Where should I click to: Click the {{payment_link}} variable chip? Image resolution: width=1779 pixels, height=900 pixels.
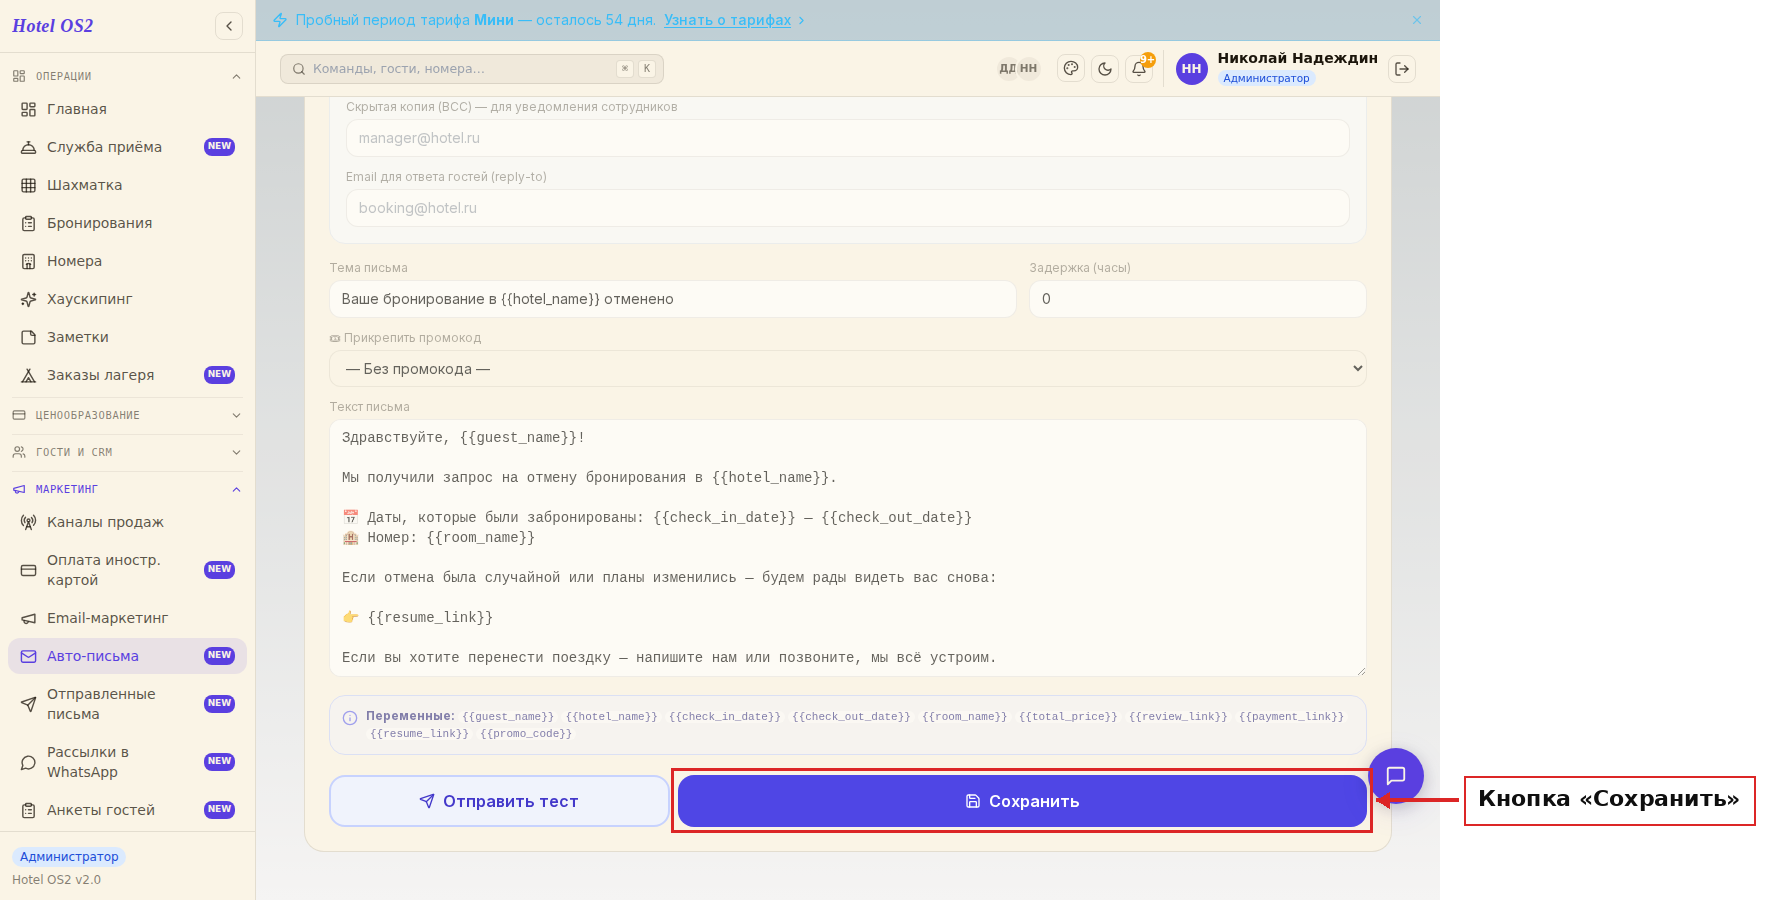(x=1292, y=717)
